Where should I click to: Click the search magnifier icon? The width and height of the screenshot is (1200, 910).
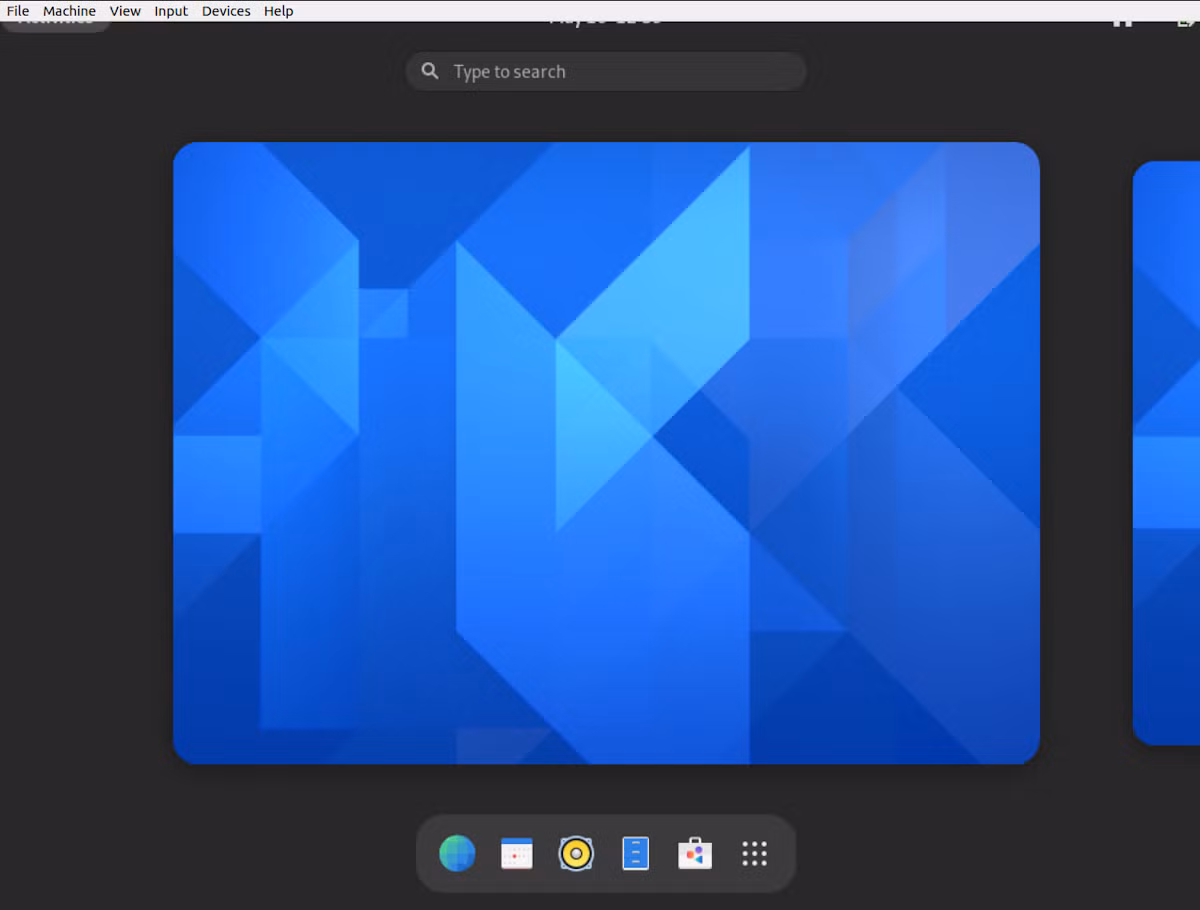pyautogui.click(x=430, y=71)
